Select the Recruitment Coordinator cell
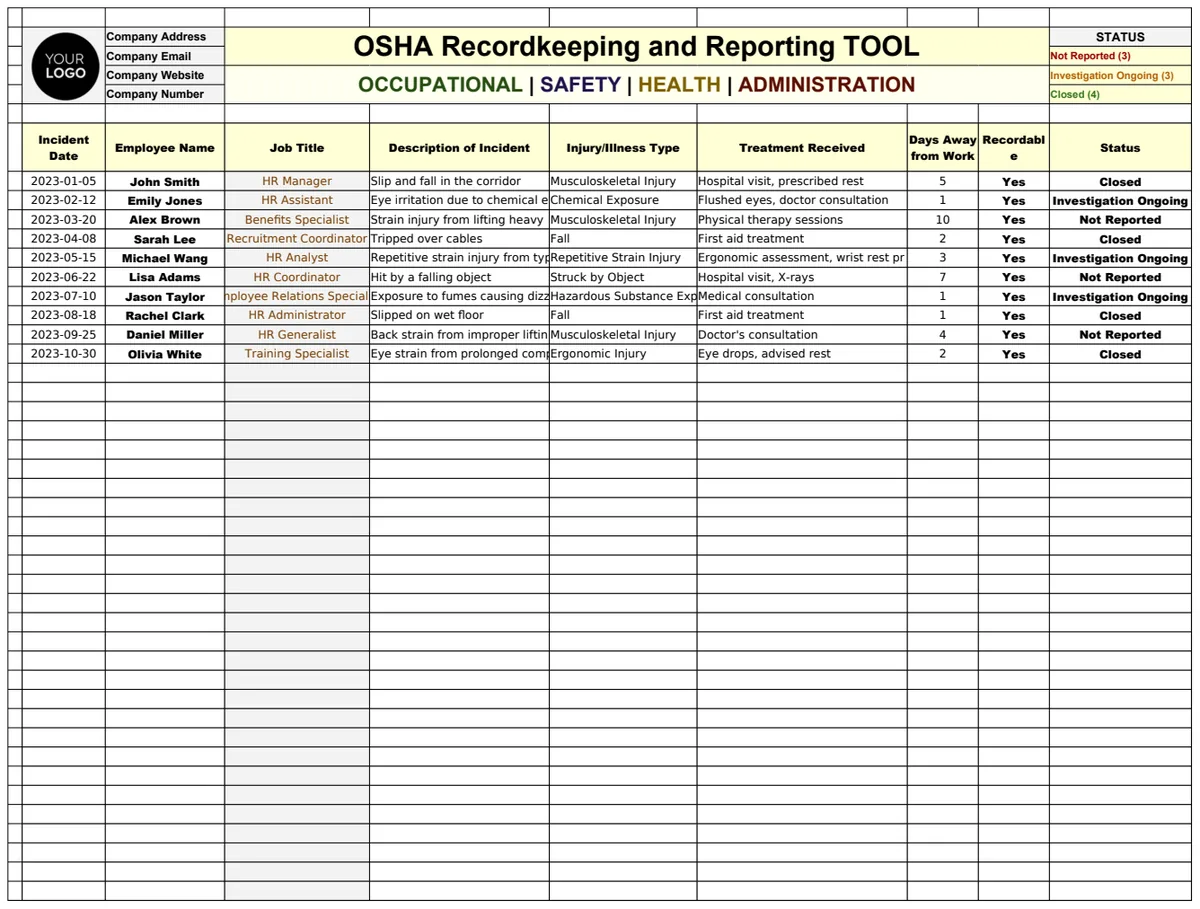1200x909 pixels. click(x=297, y=239)
